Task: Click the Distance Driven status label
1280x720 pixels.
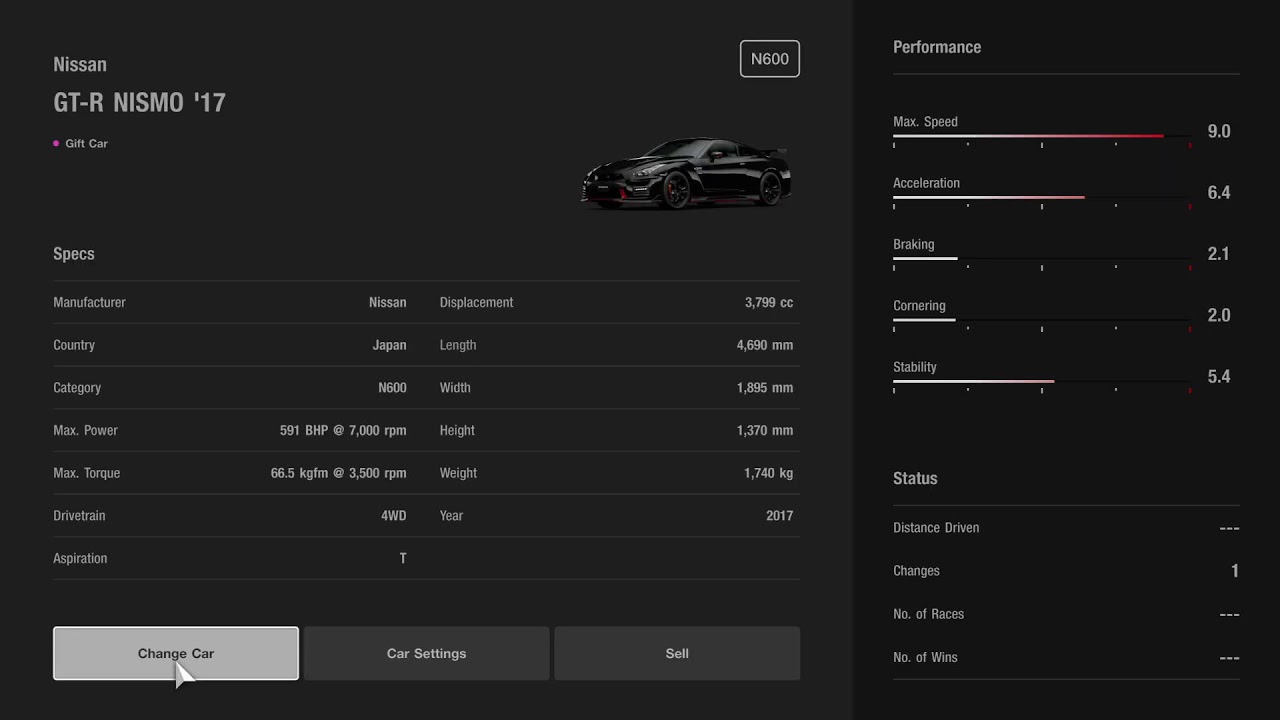Action: (x=936, y=528)
